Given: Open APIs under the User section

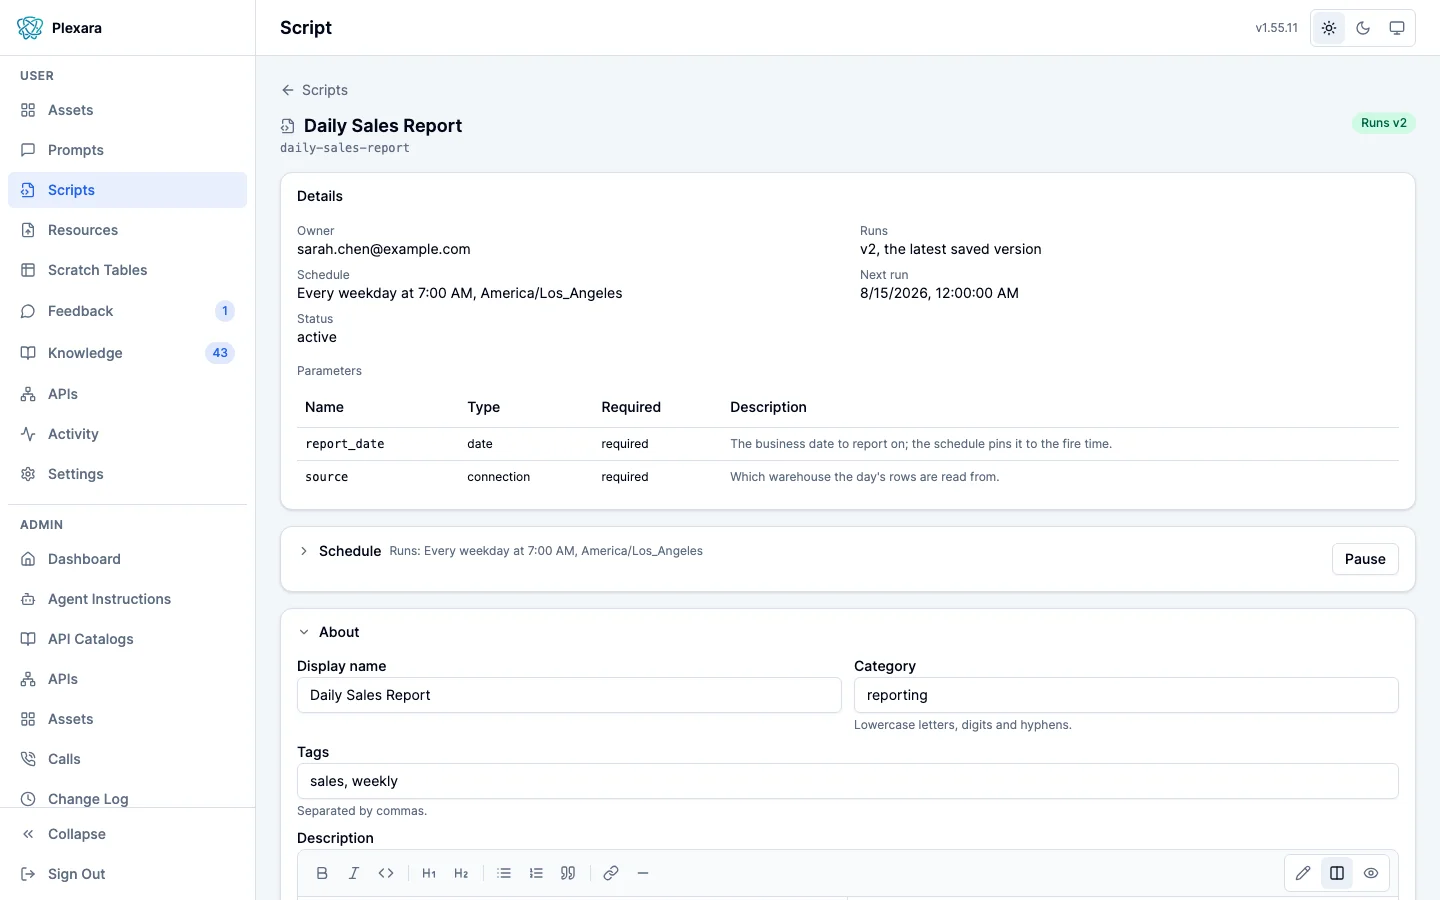Looking at the screenshot, I should (127, 394).
